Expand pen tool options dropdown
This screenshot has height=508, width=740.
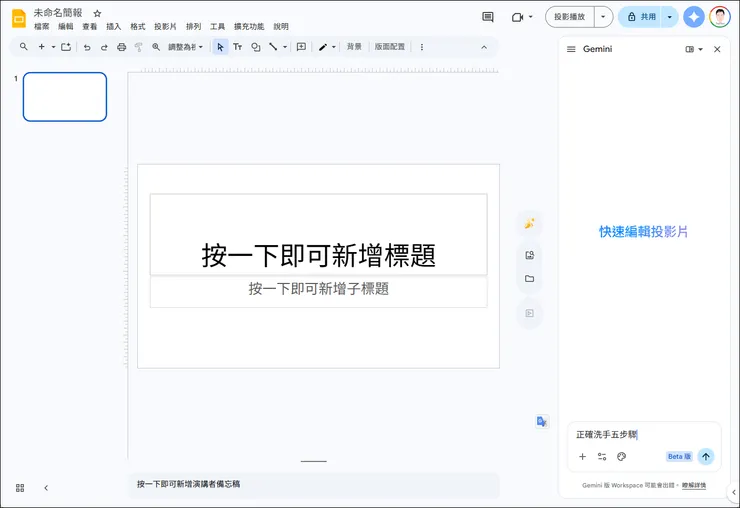point(334,47)
